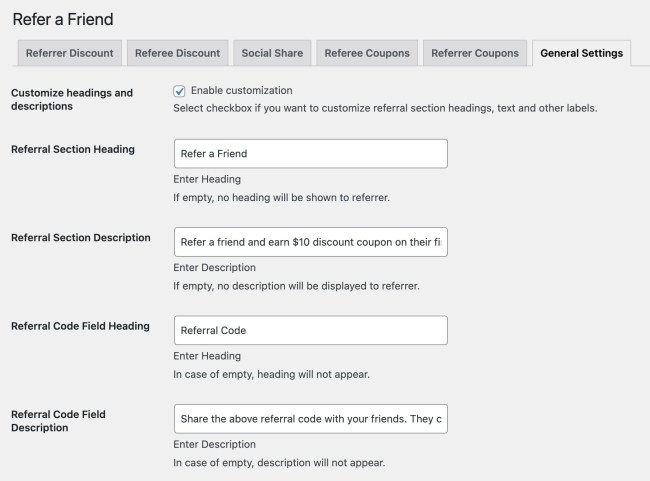
Task: Click into the Referral Section Description input
Action: pyautogui.click(x=310, y=242)
